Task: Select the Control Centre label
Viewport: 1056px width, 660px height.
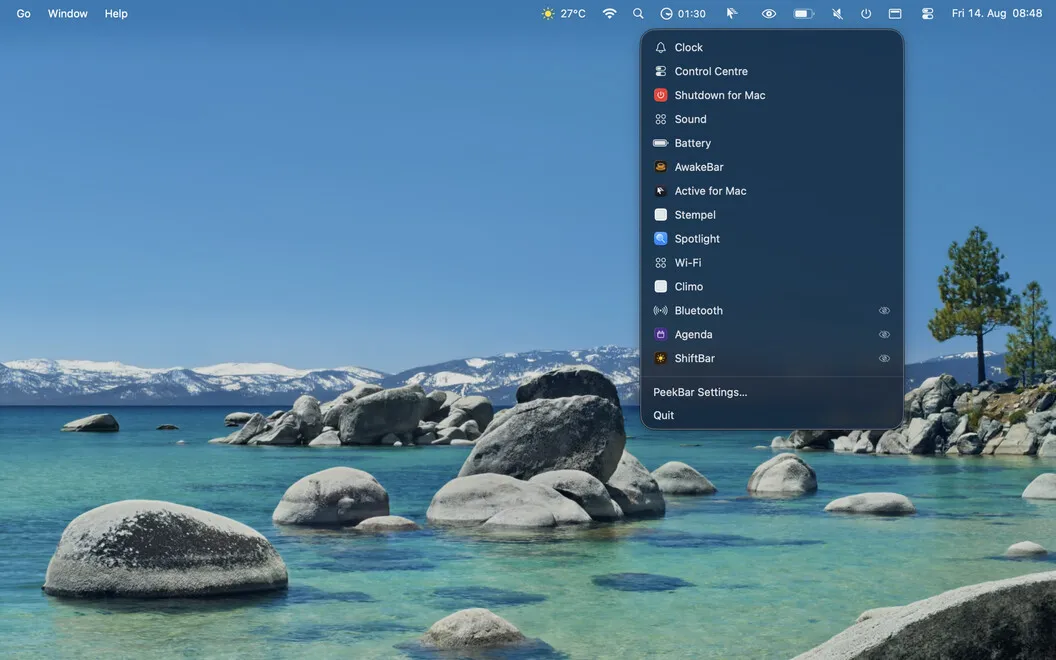Action: click(x=711, y=71)
